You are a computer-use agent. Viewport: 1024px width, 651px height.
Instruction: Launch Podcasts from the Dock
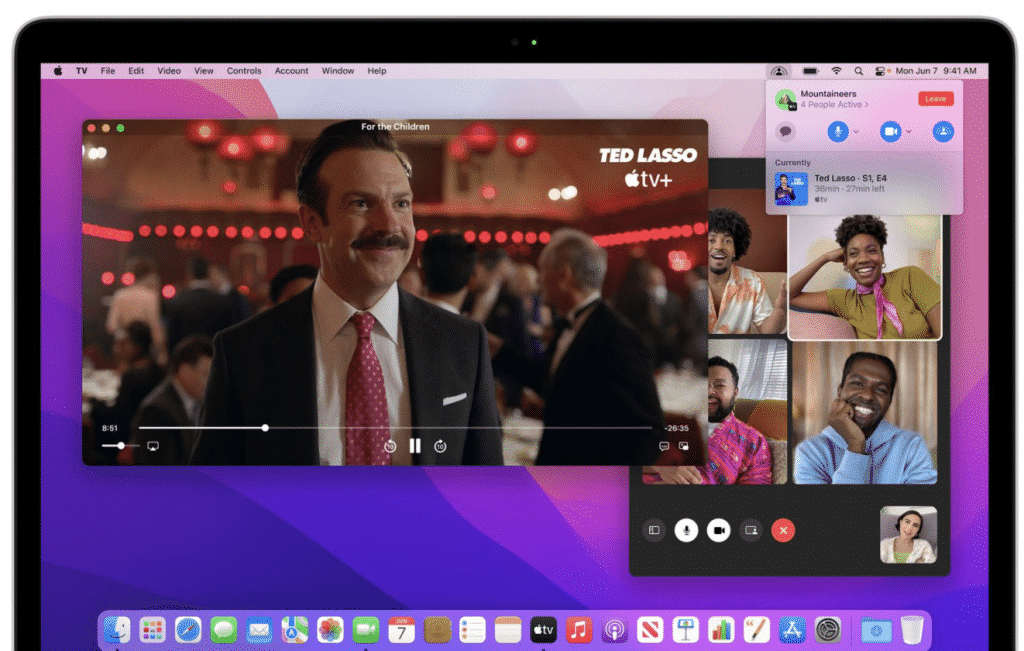pos(615,630)
